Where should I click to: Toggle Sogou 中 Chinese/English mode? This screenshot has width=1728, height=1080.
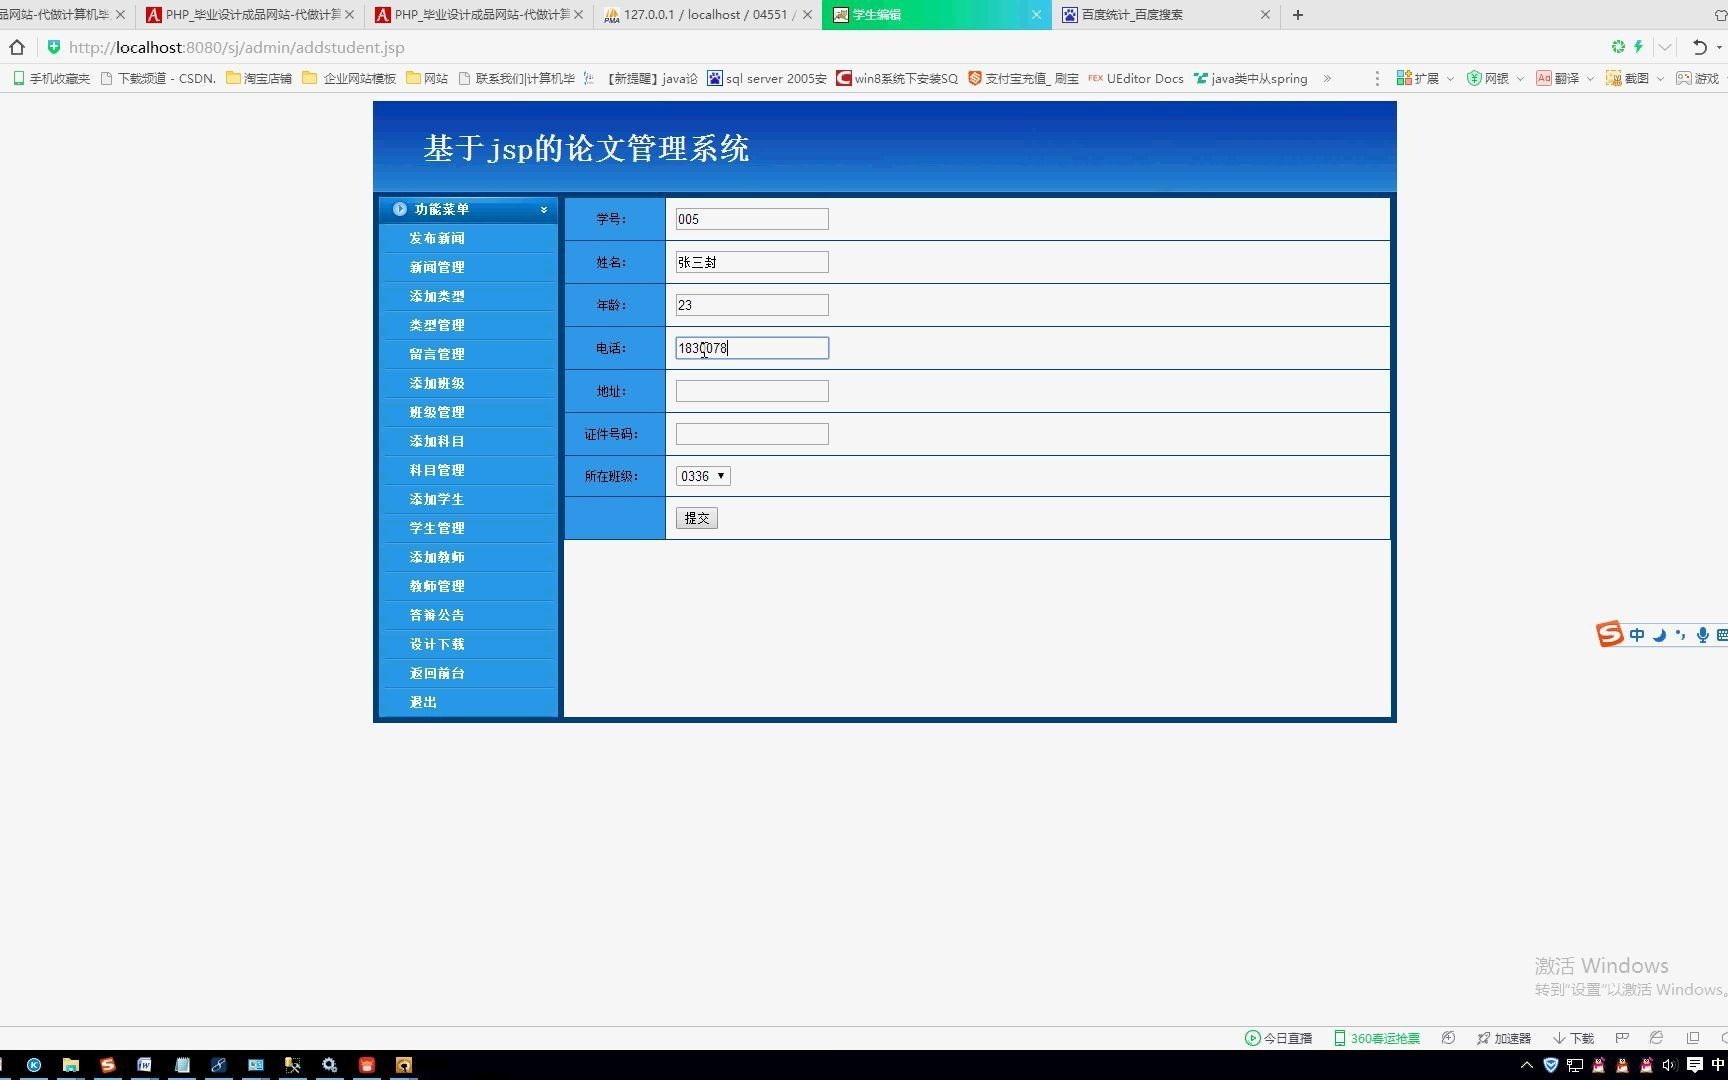pos(1637,635)
